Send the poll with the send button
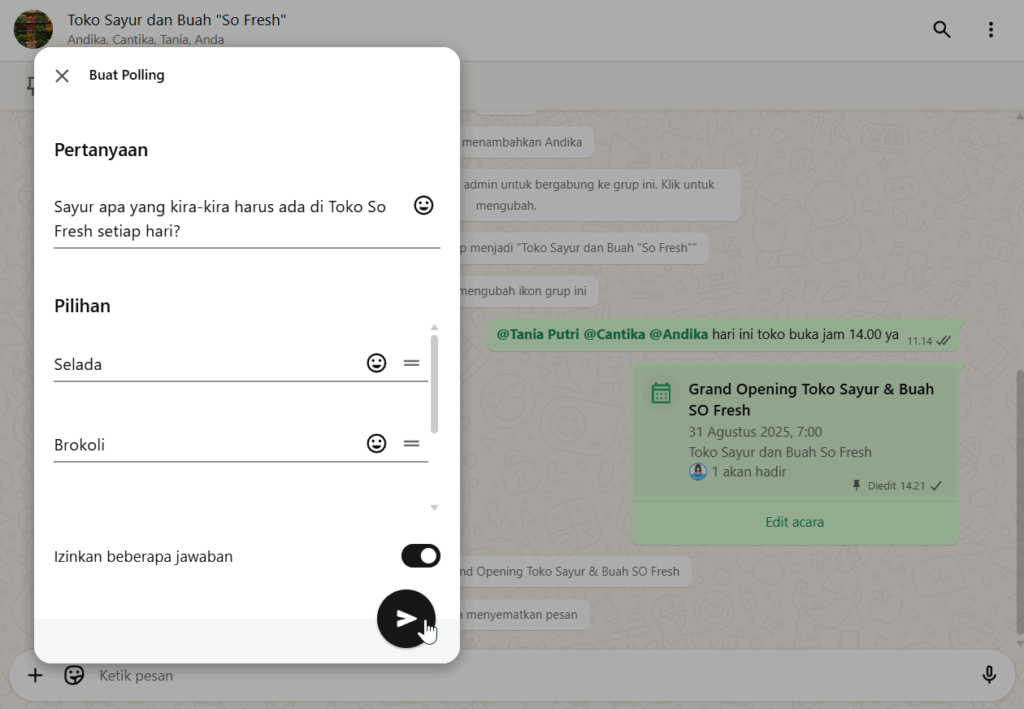Image resolution: width=1024 pixels, height=709 pixels. click(x=406, y=619)
